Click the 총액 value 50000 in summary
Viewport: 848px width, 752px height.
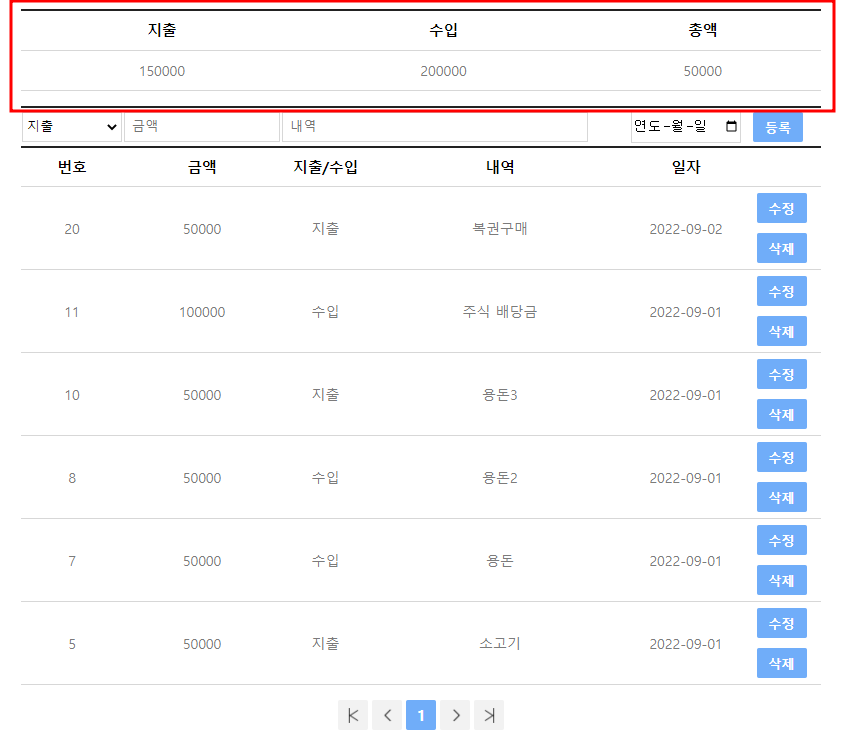tap(703, 71)
